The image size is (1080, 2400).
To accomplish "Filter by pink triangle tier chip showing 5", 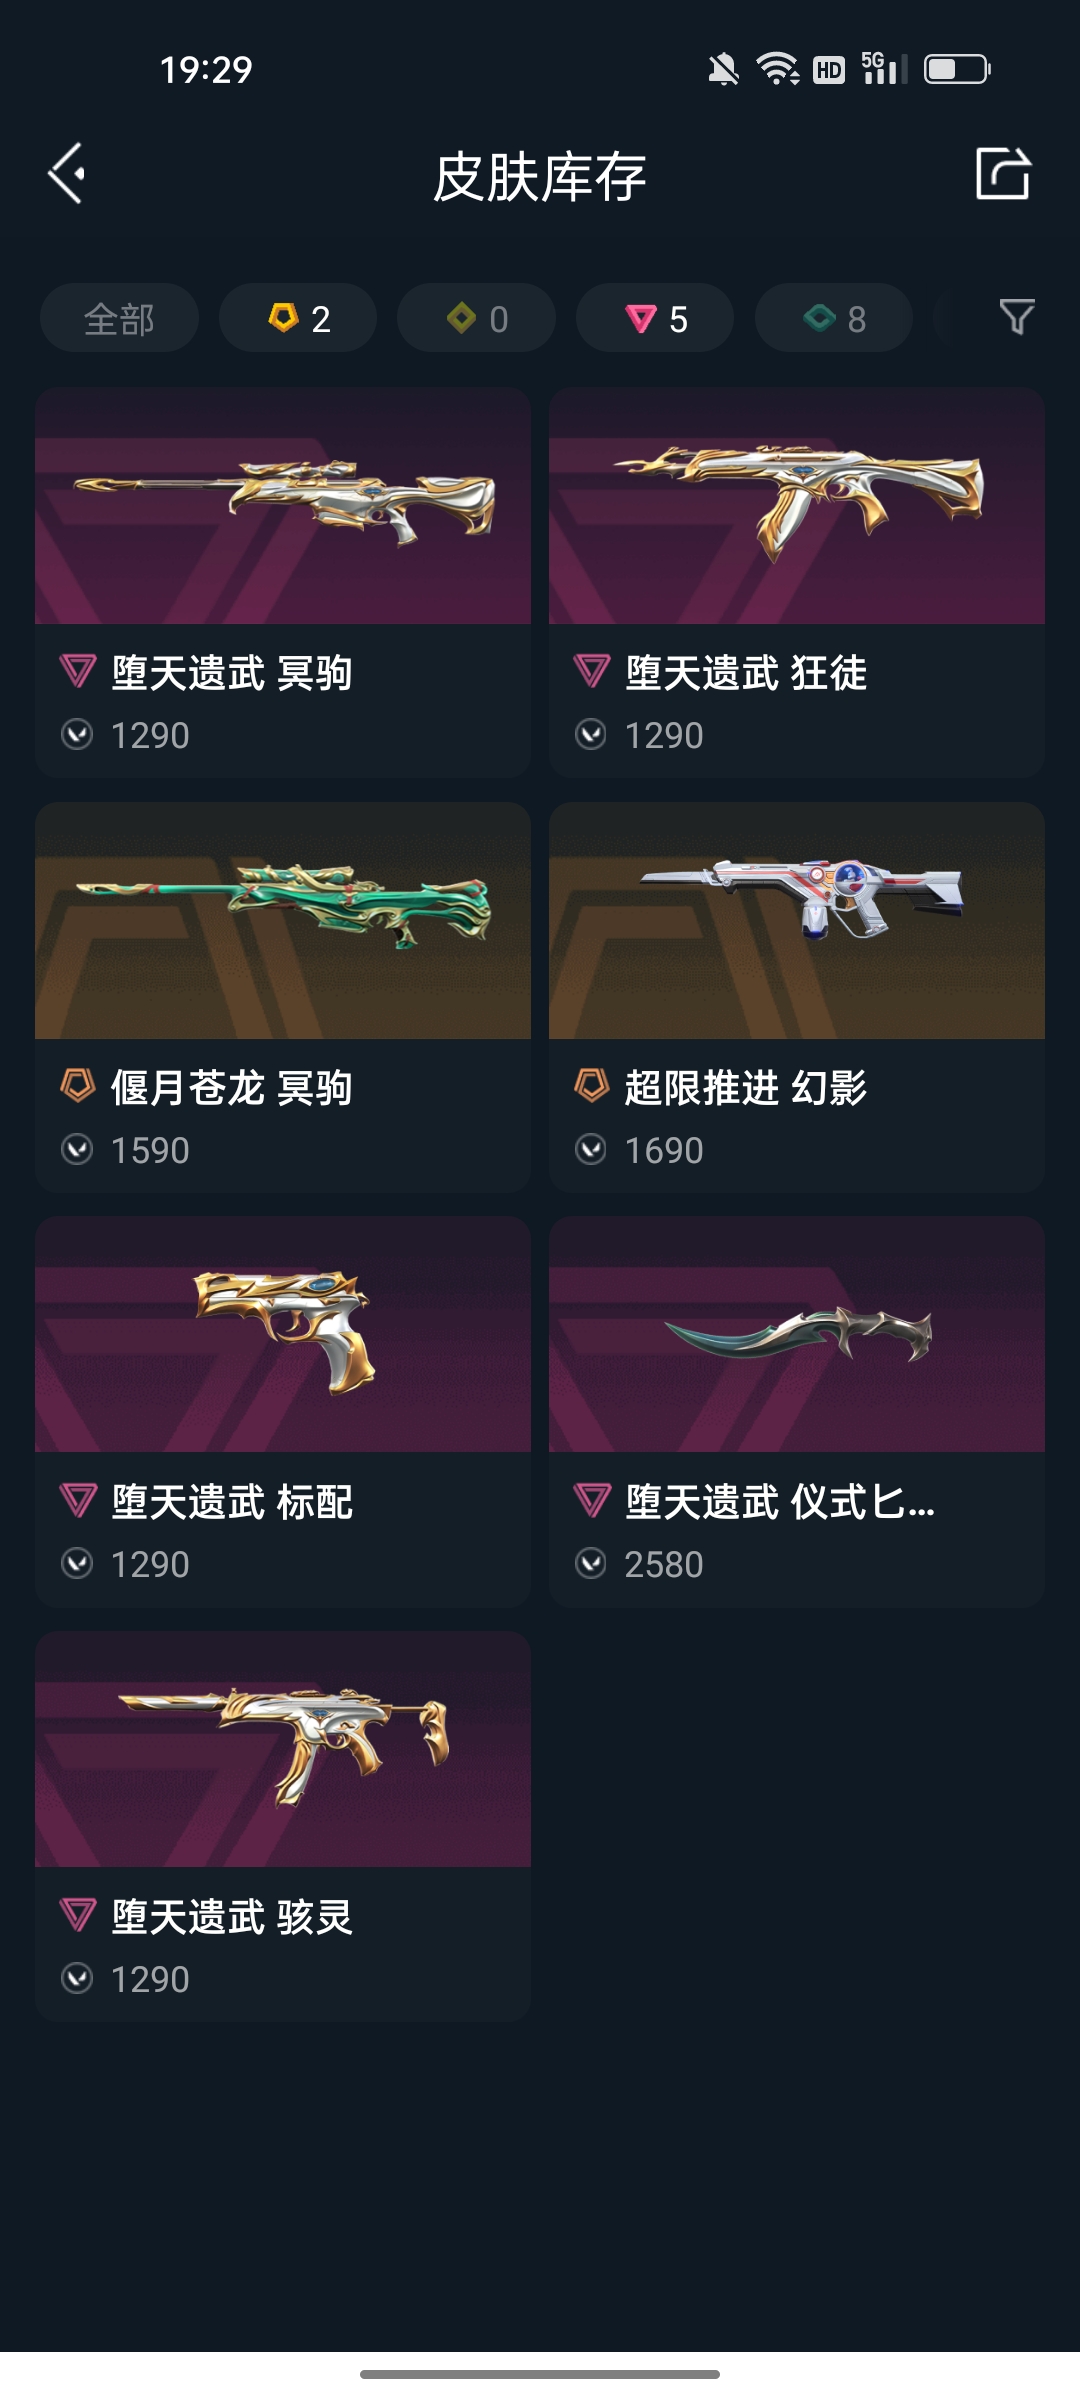I will point(655,318).
